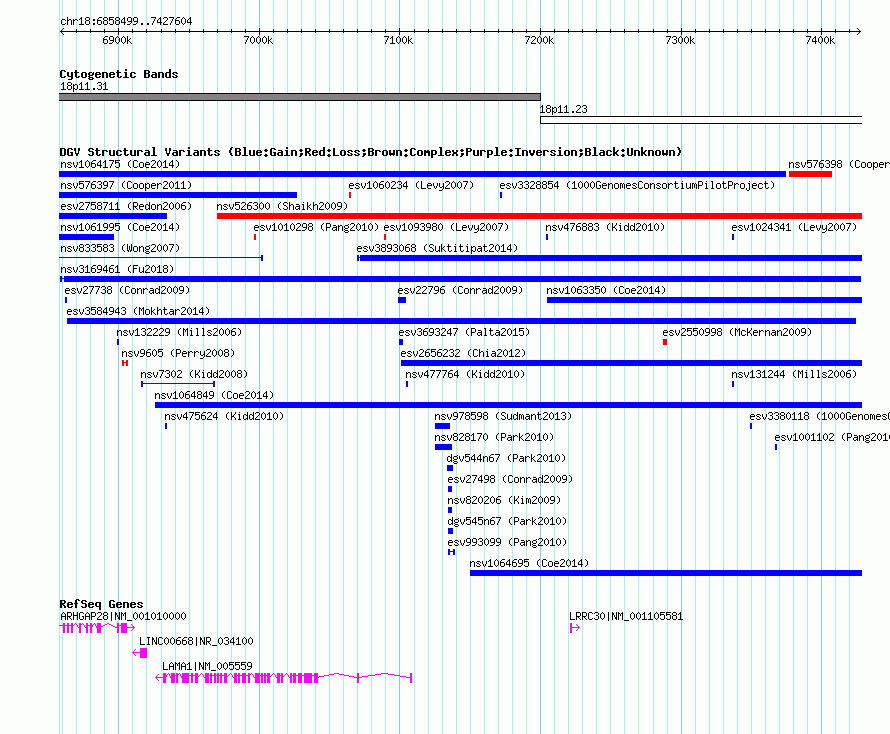Screen dimensions: 890x734
Task: Select dgv544n67 (Park2010) label
Action: pos(506,458)
